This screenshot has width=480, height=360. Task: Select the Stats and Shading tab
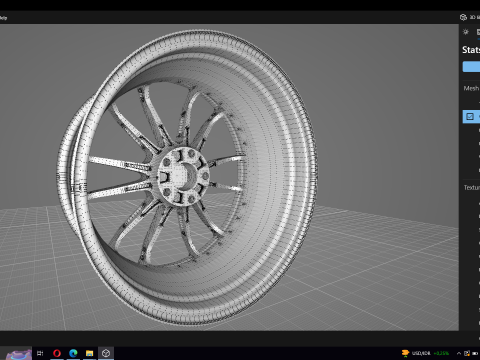click(478, 32)
